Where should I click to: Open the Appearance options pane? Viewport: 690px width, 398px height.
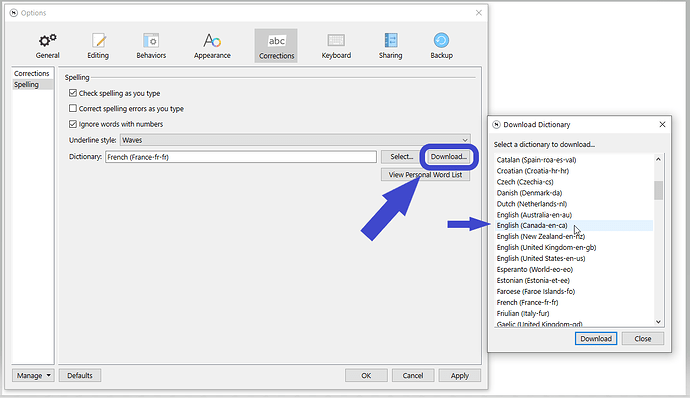pos(212,46)
